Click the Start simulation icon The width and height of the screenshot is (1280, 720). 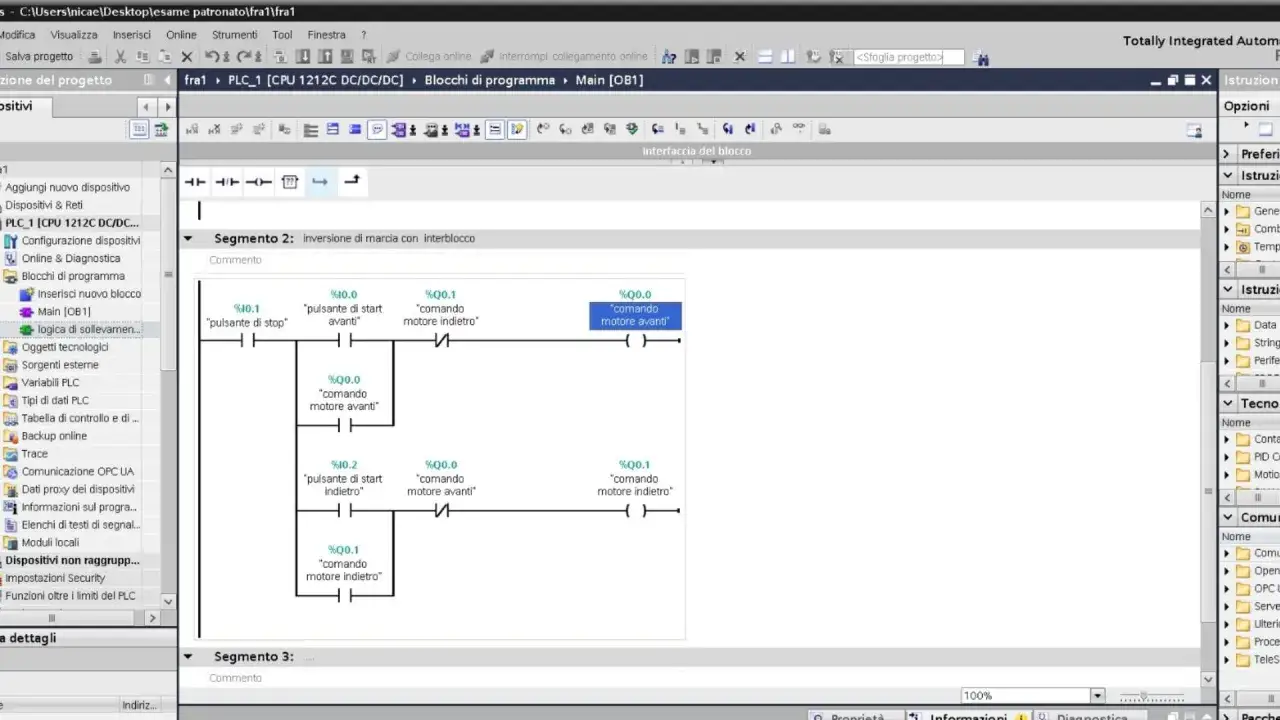[347, 57]
